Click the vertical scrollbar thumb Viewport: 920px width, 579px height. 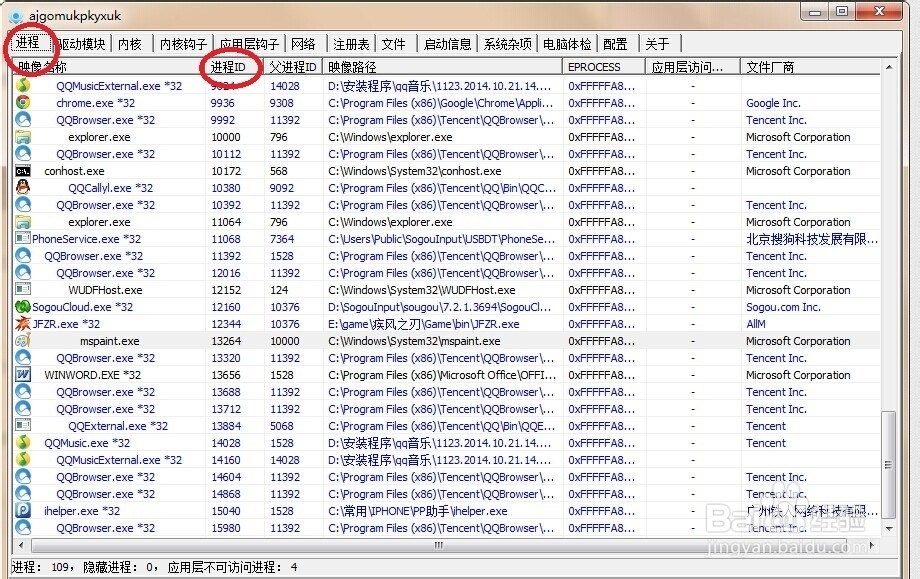[x=889, y=465]
